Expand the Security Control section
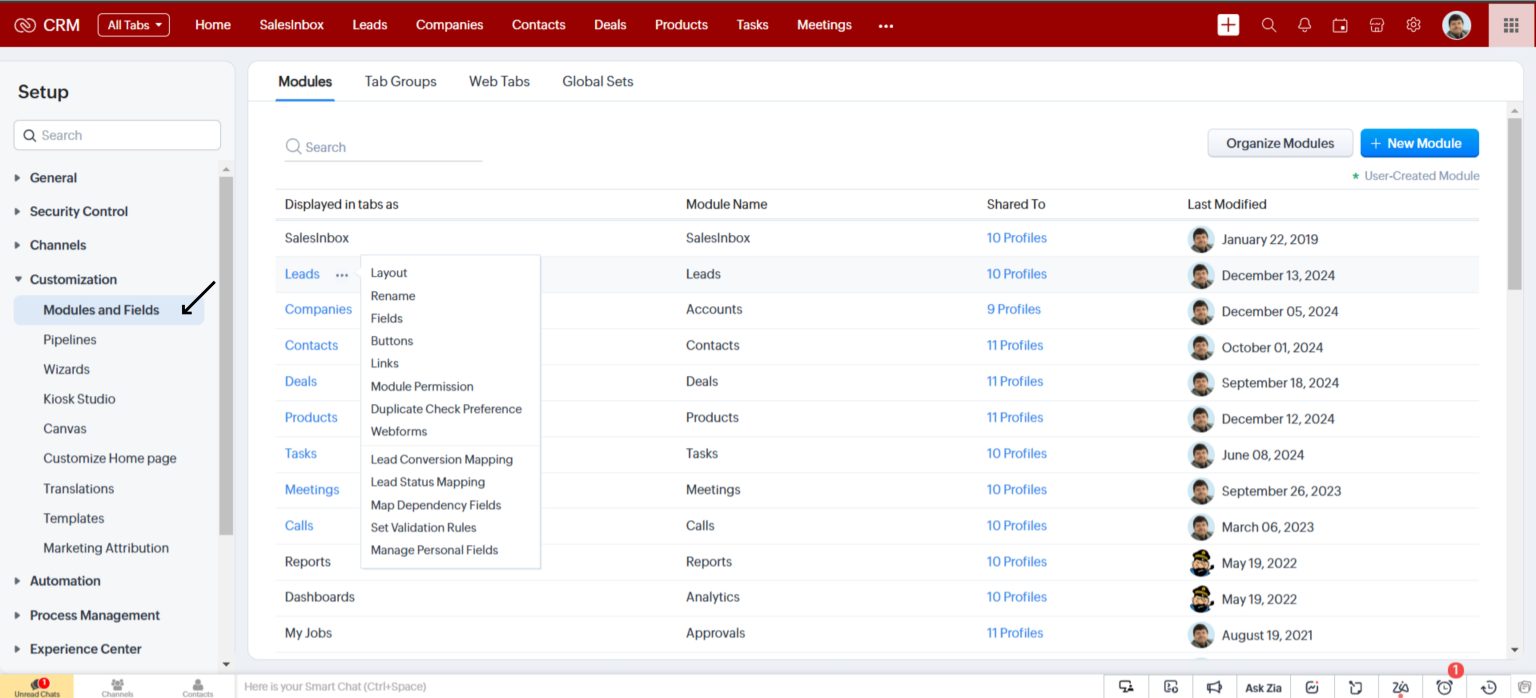The width and height of the screenshot is (1536, 698). (79, 212)
